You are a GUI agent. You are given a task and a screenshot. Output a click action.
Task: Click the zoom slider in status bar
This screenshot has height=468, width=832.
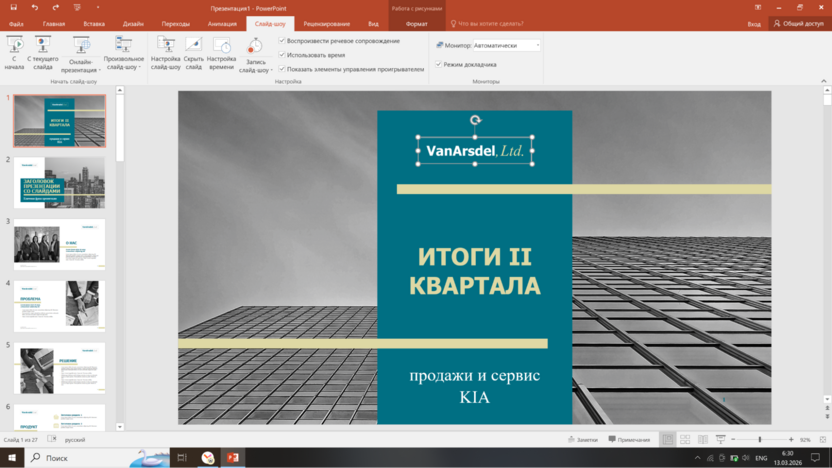[x=759, y=440]
